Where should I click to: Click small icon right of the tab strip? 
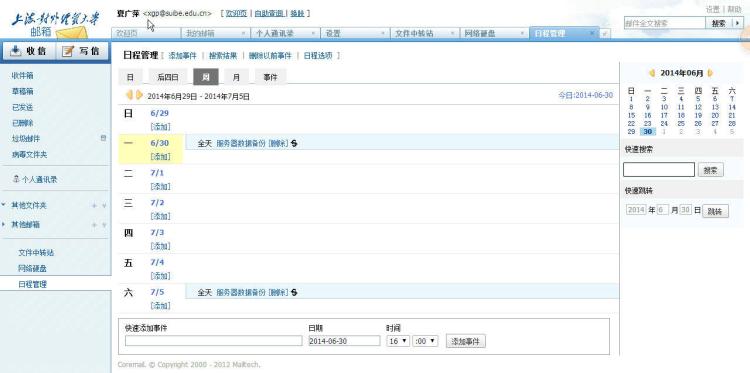click(x=605, y=33)
